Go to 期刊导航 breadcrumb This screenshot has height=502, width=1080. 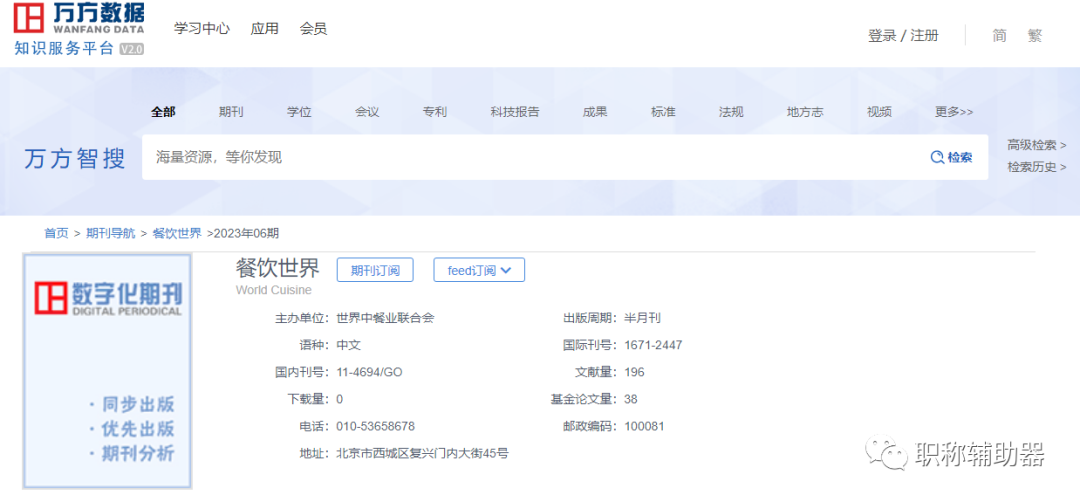click(x=111, y=233)
